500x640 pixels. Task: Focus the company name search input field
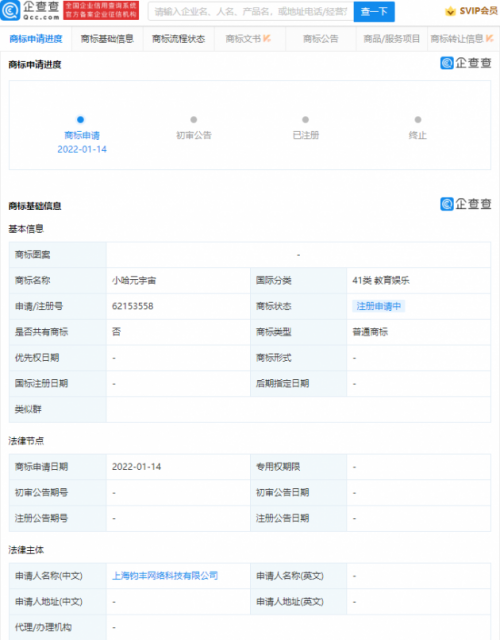coord(251,11)
